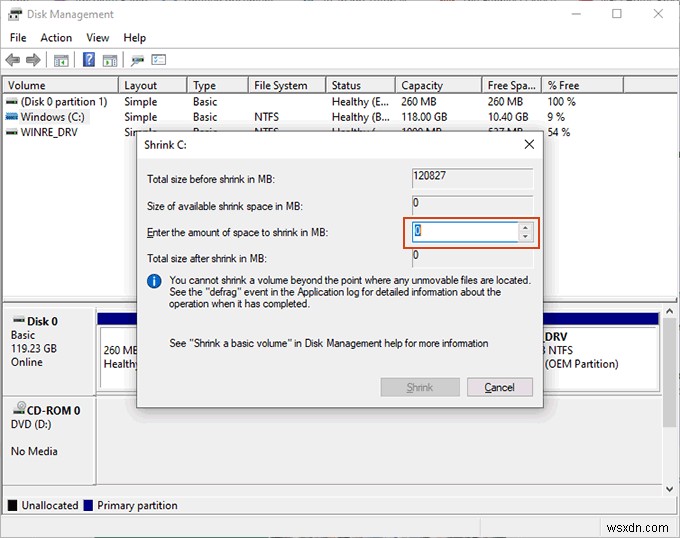Click the Disk 0 partition 1 volume icon

12,101
